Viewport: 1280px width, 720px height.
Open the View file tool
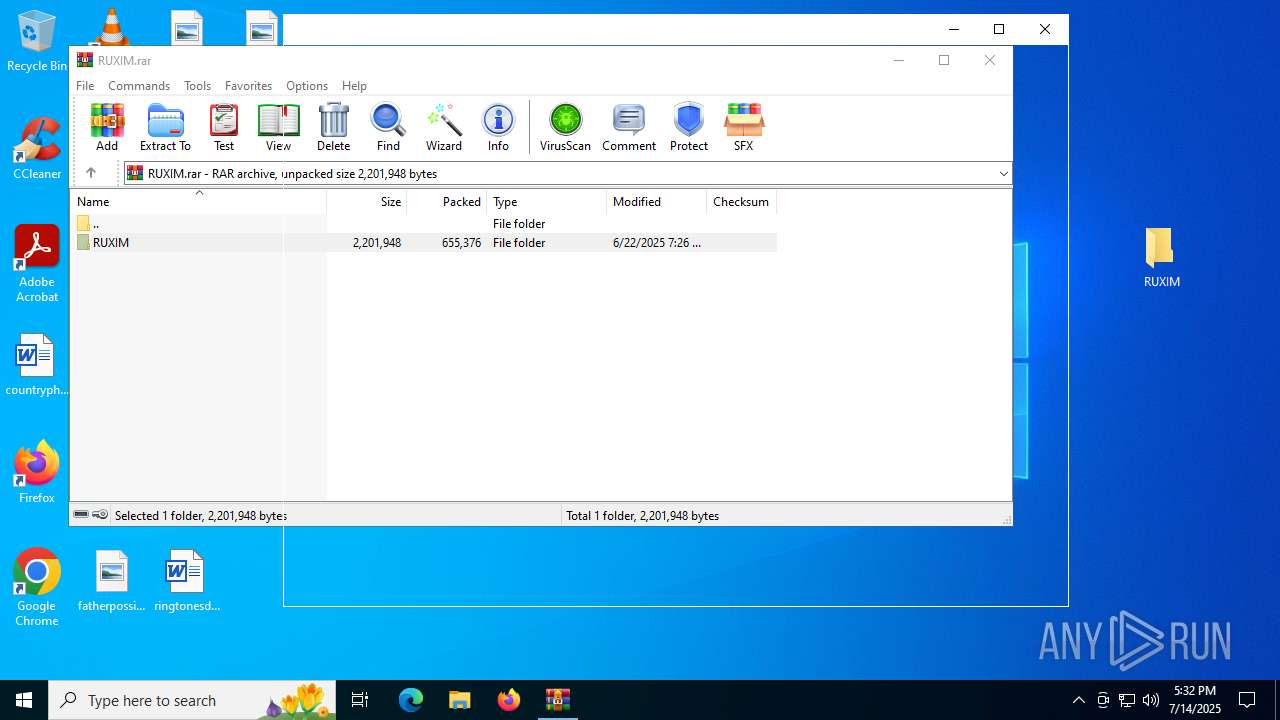(278, 127)
